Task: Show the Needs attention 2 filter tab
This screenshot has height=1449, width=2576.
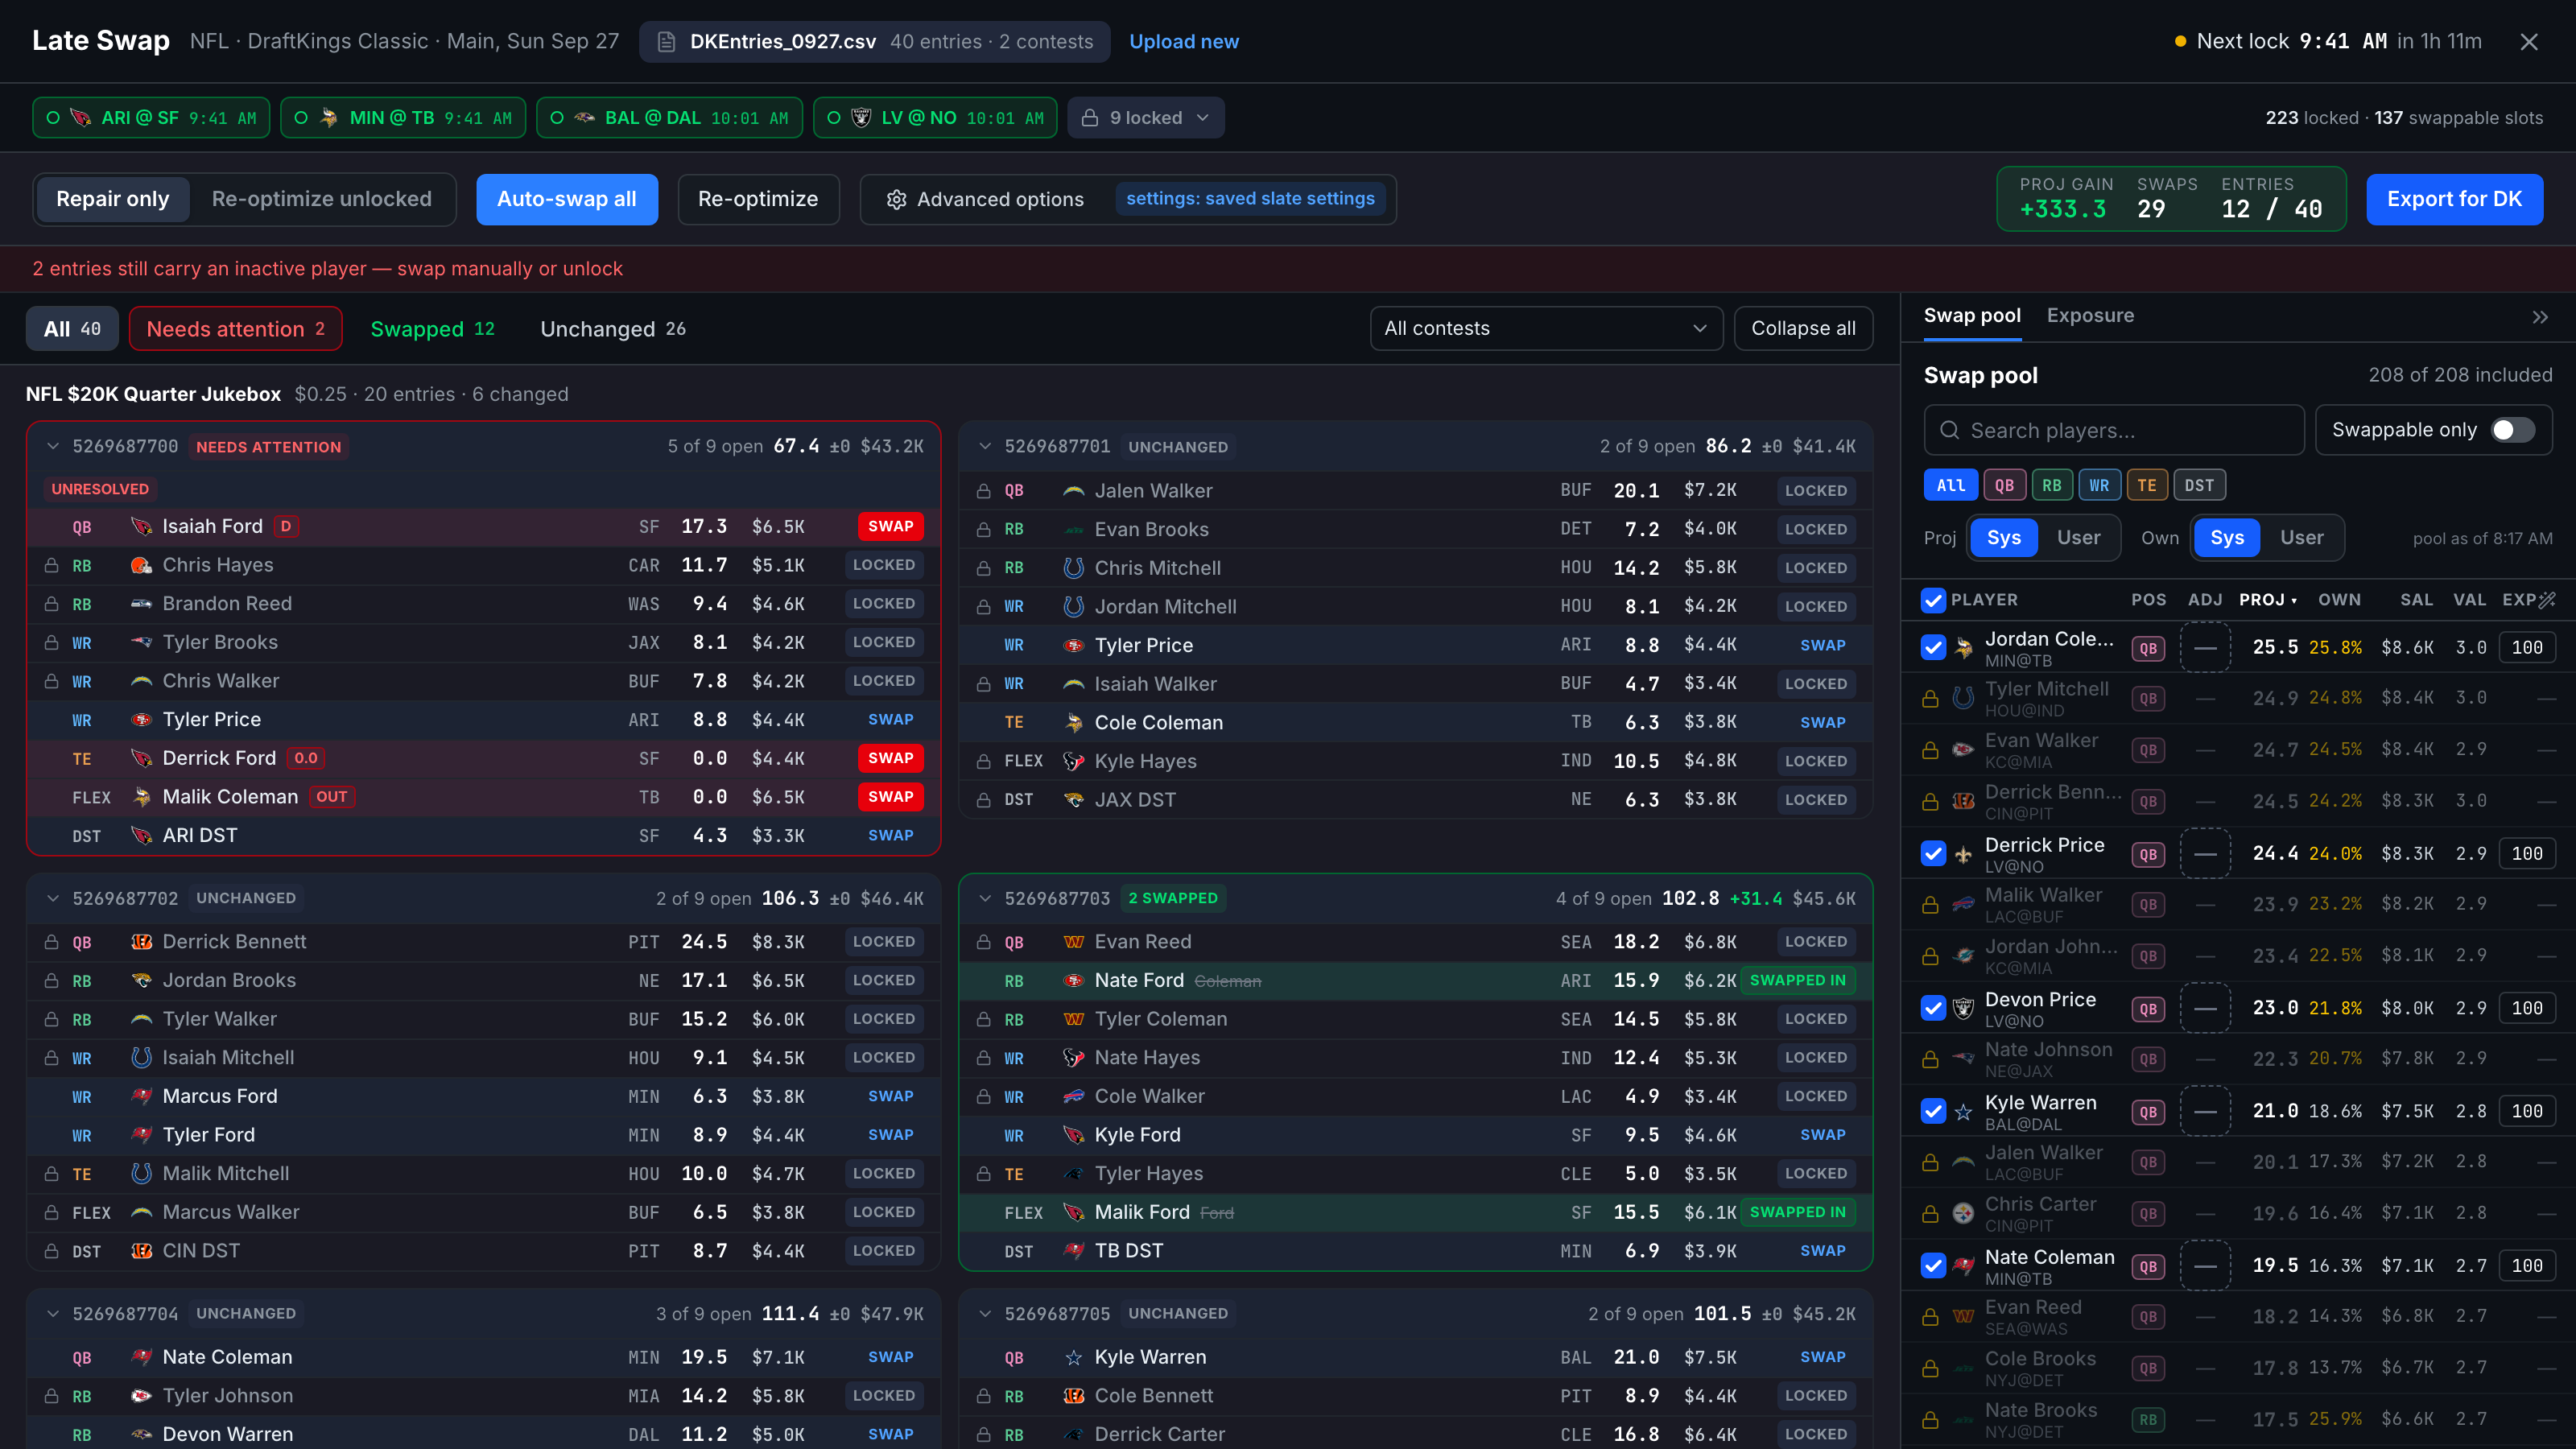Action: point(235,329)
